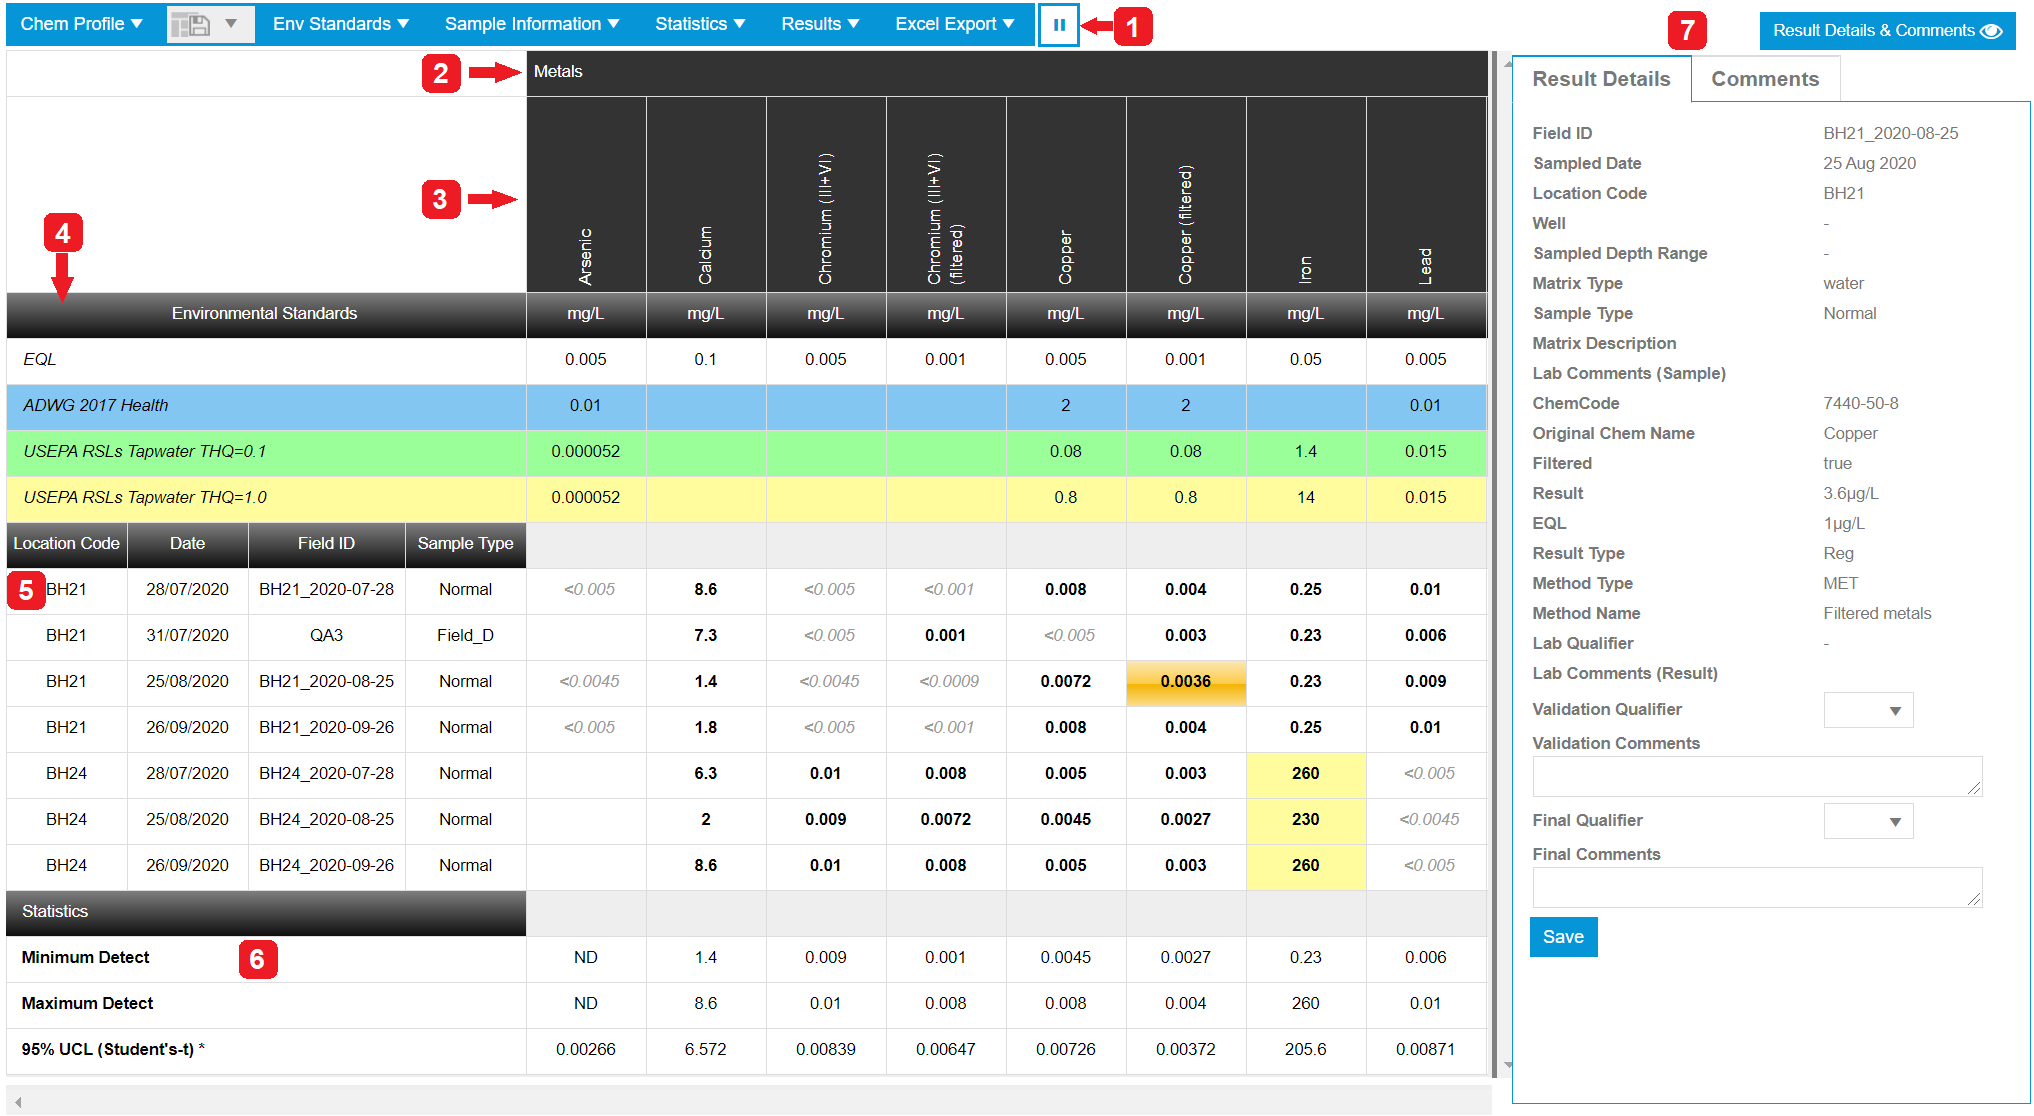Click the highlighted 0.0036 Copper filtered result
2034x1116 pixels.
(x=1186, y=682)
